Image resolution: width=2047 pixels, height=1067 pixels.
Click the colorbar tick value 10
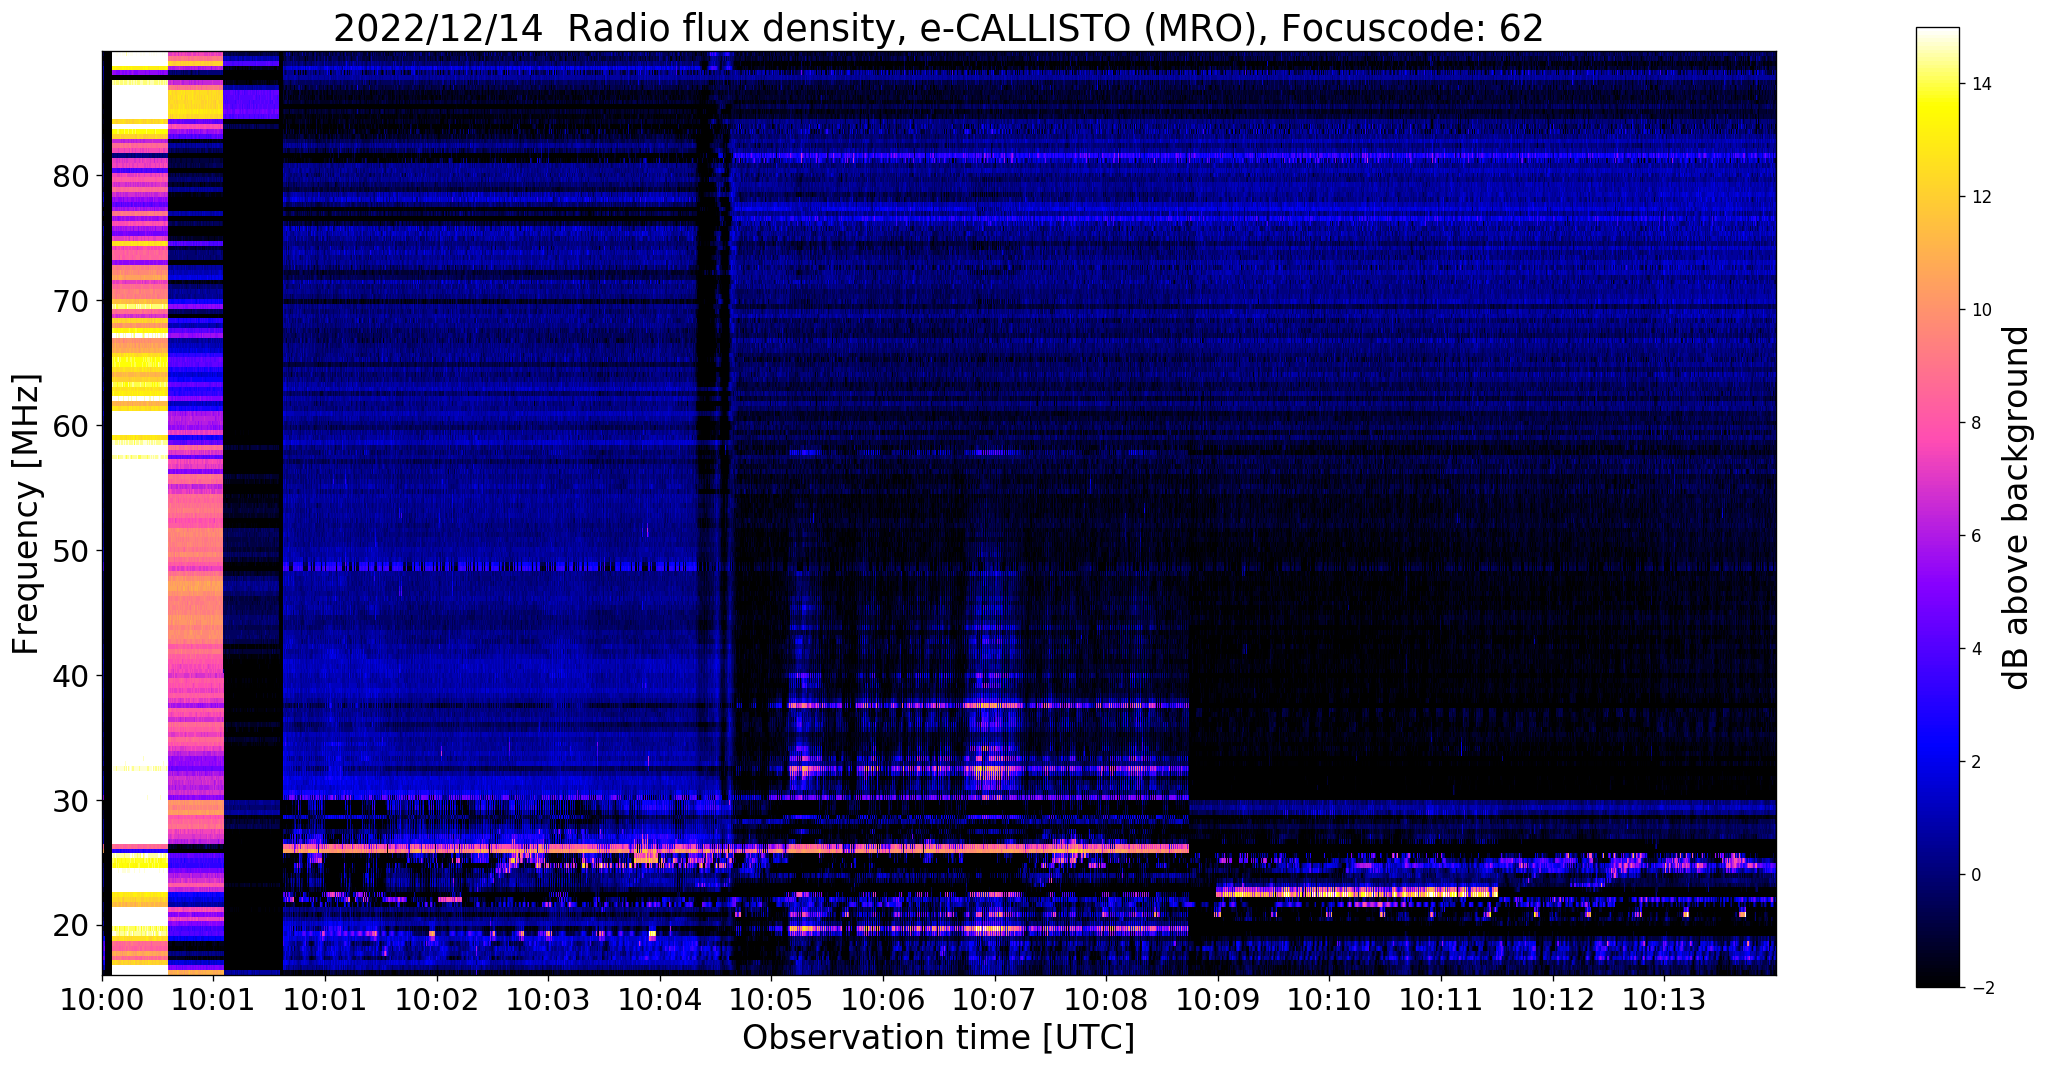1980,310
